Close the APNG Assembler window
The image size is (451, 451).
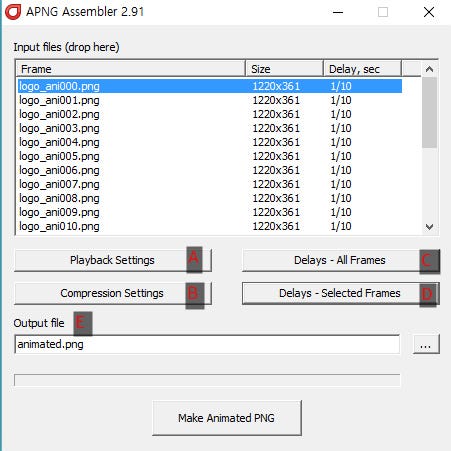429,12
